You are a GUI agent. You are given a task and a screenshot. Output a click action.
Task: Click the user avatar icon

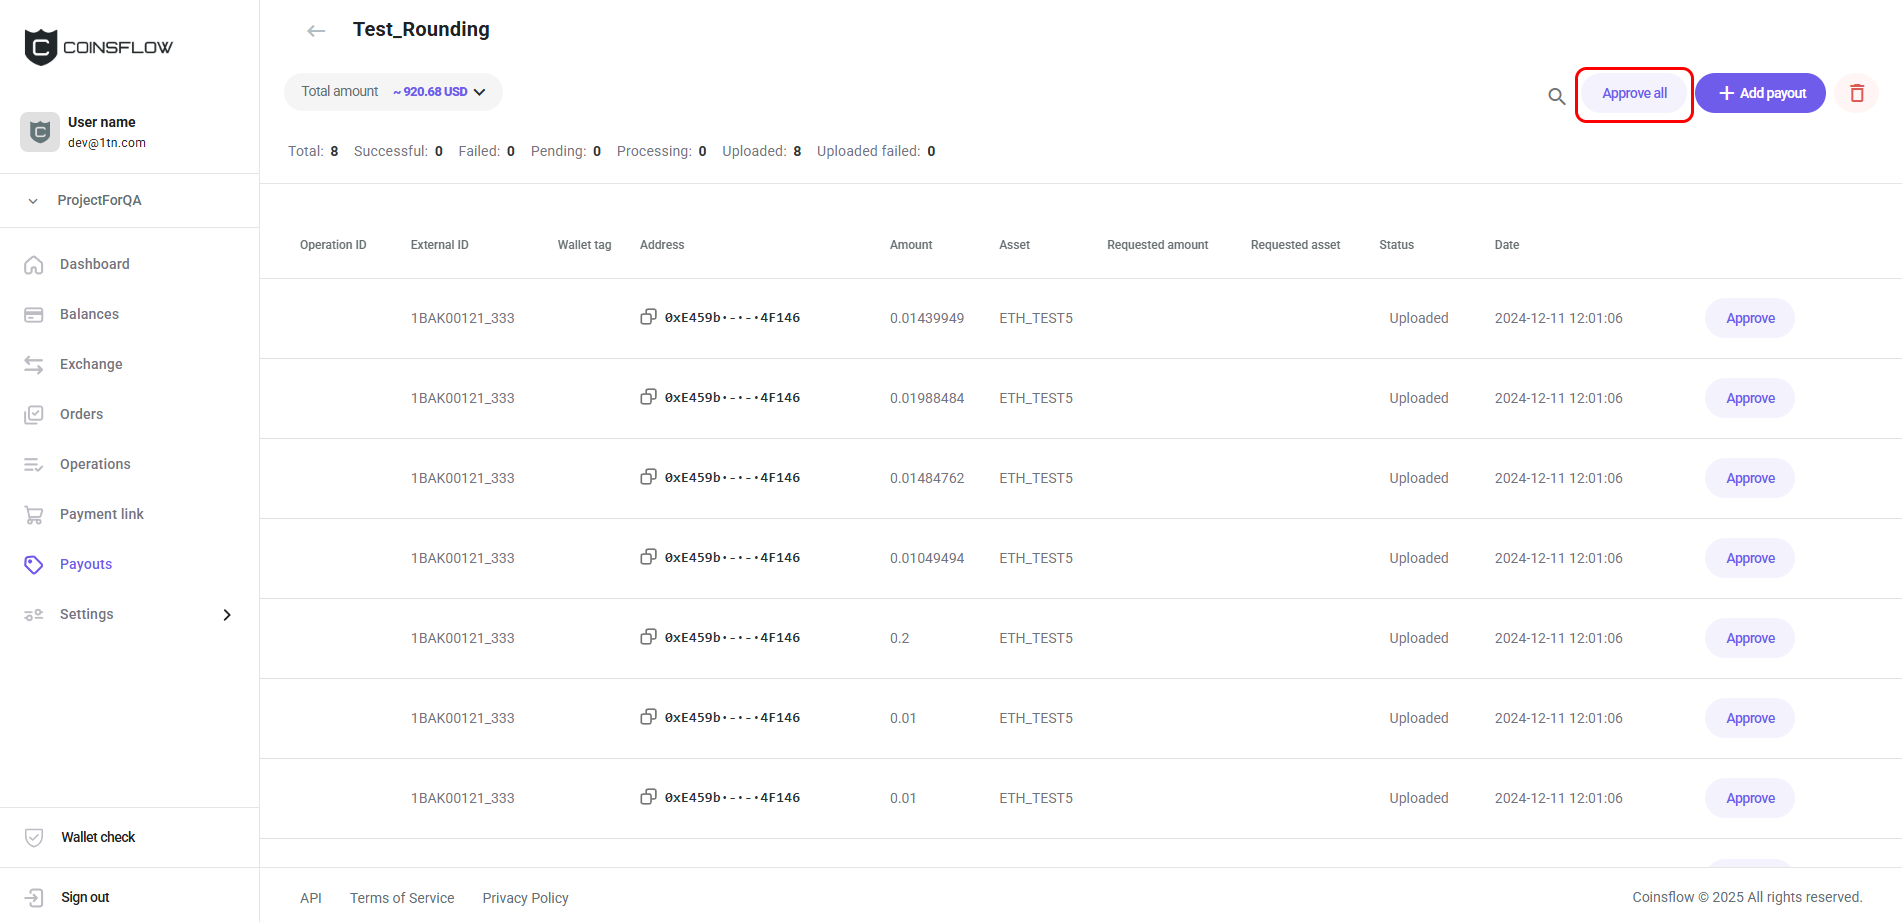[x=40, y=132]
